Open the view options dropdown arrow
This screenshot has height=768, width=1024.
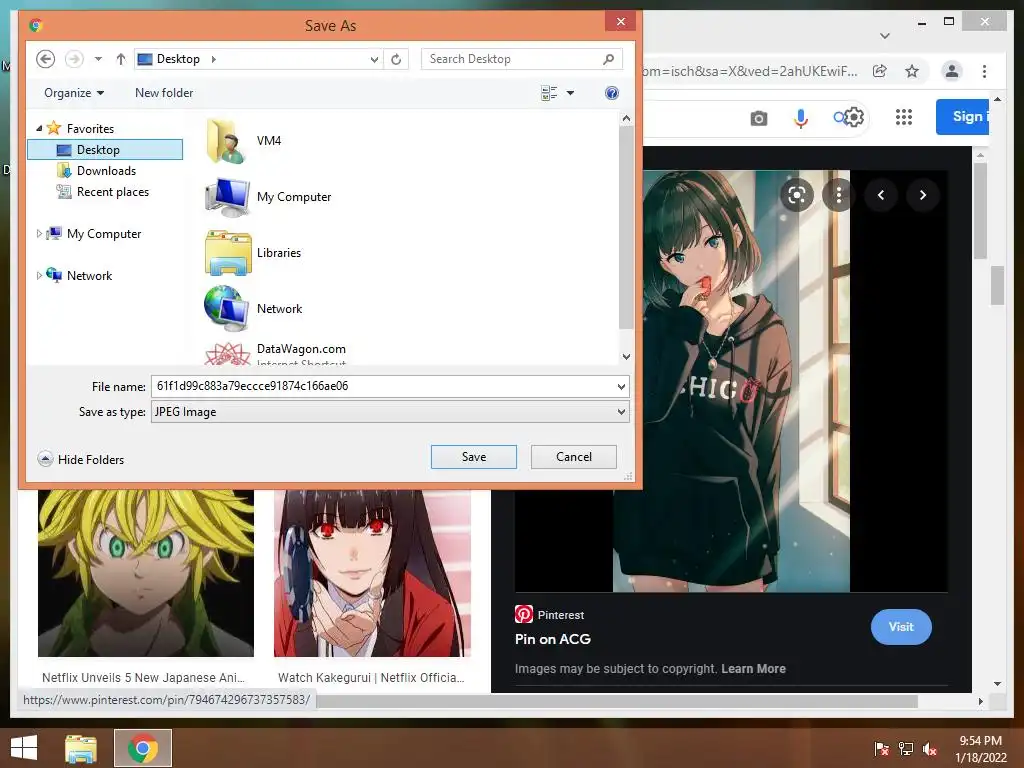tap(570, 93)
